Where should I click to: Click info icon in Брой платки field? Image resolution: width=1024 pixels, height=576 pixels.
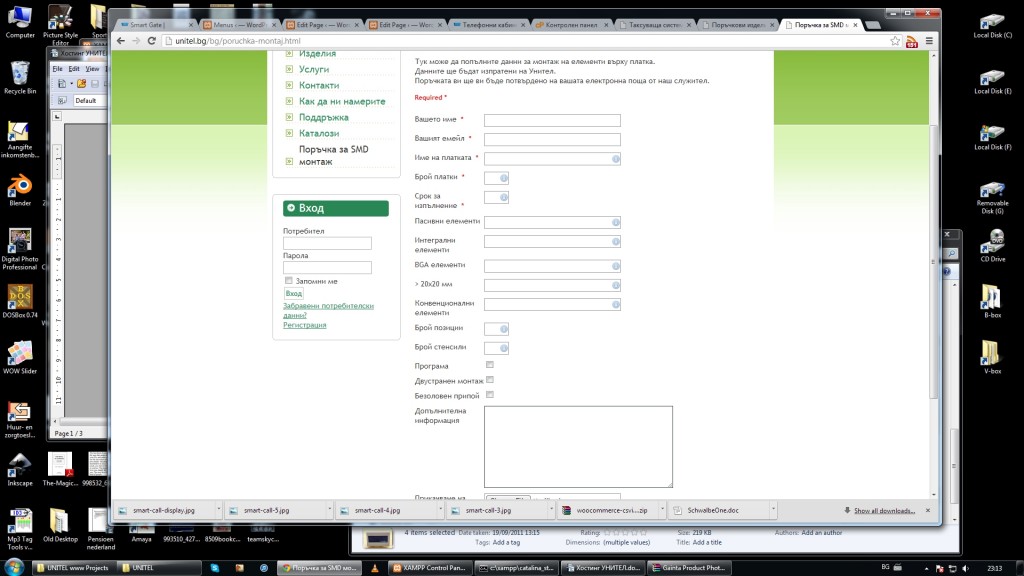point(504,178)
